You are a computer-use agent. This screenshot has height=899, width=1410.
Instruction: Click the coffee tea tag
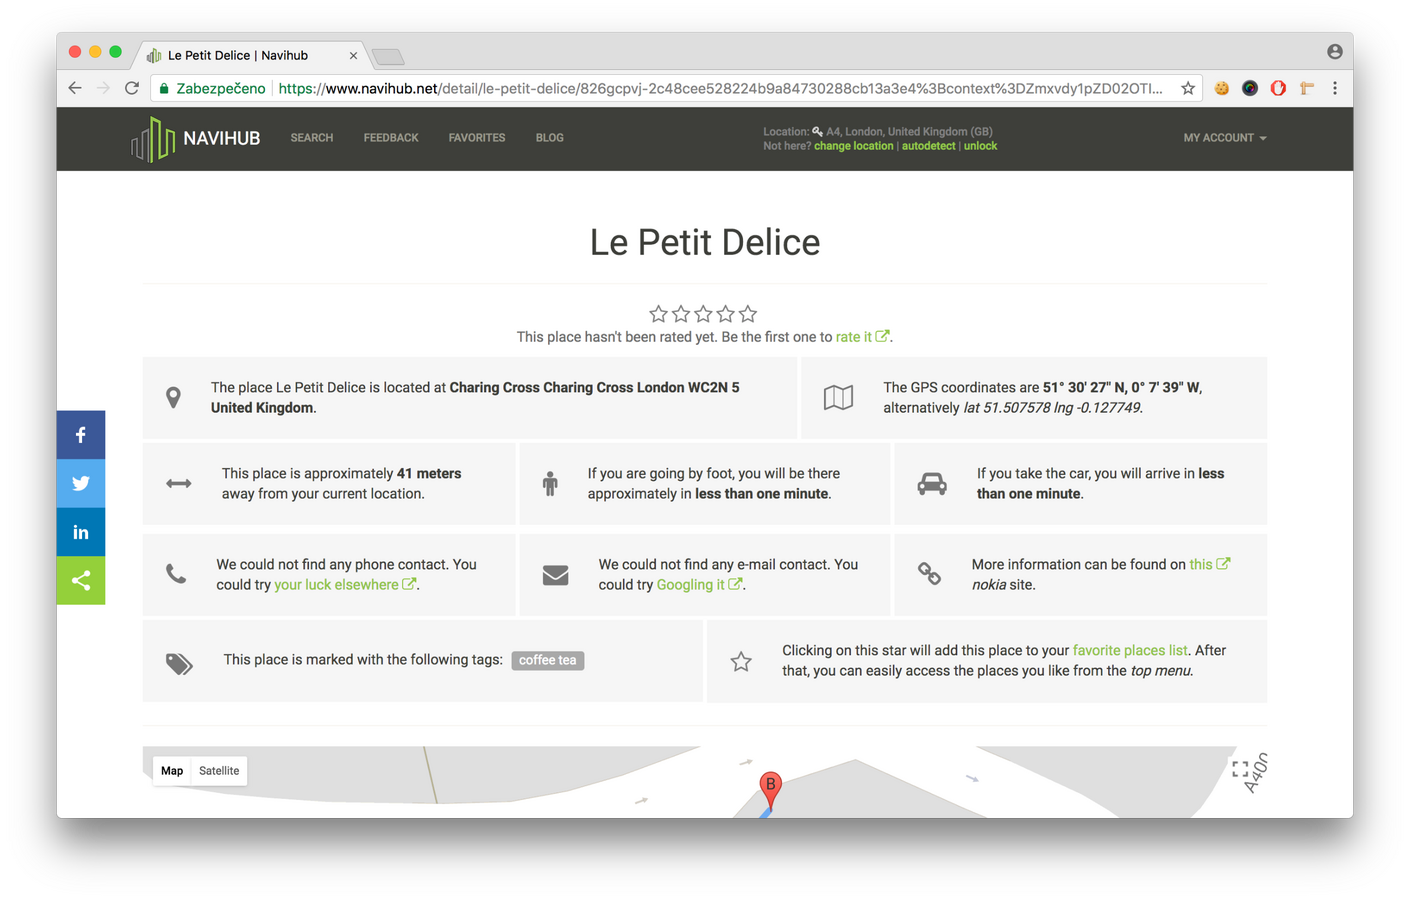(x=548, y=660)
